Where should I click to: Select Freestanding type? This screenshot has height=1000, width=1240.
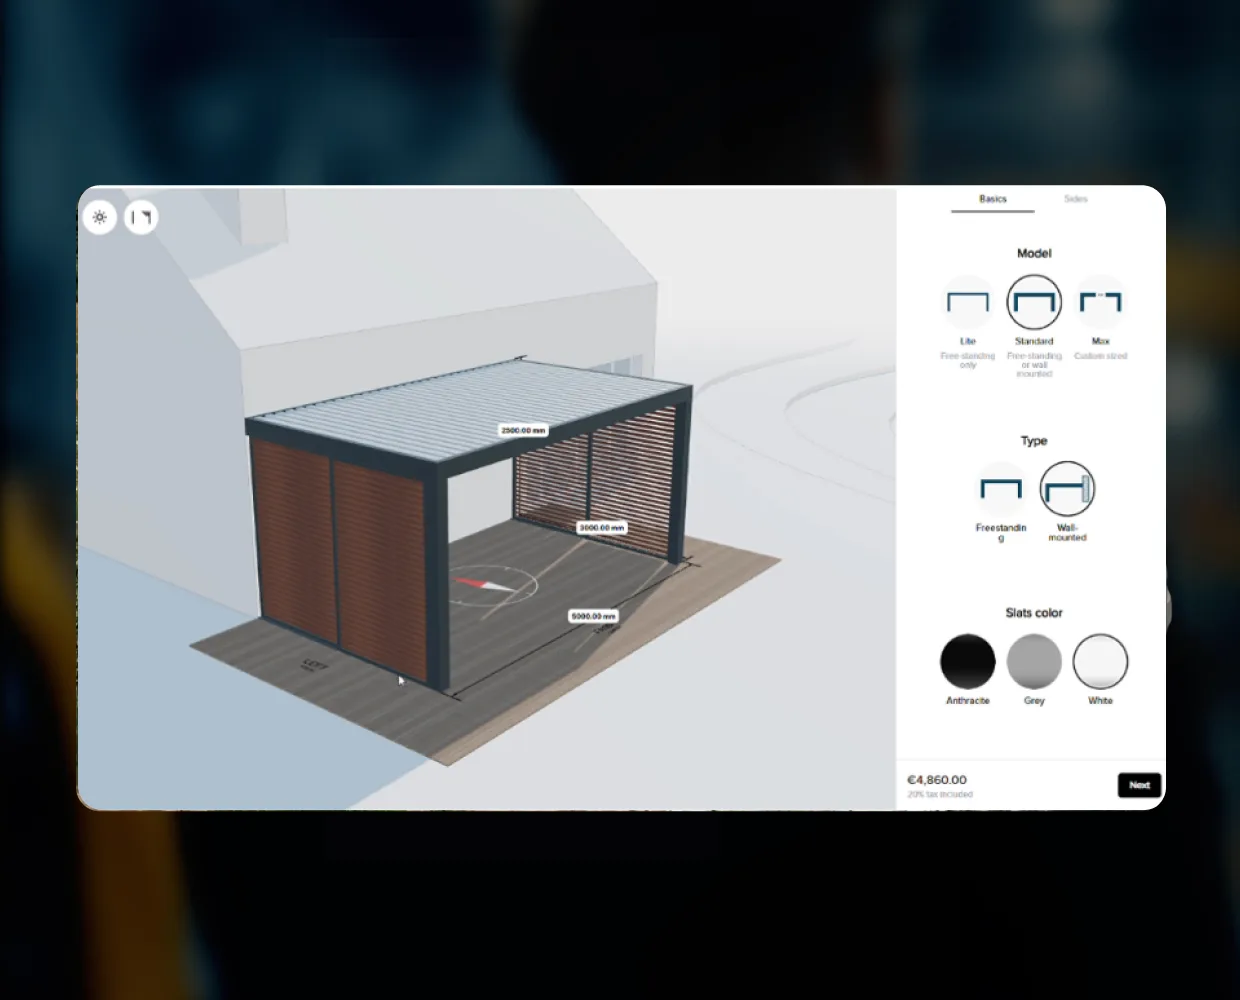tap(1001, 489)
